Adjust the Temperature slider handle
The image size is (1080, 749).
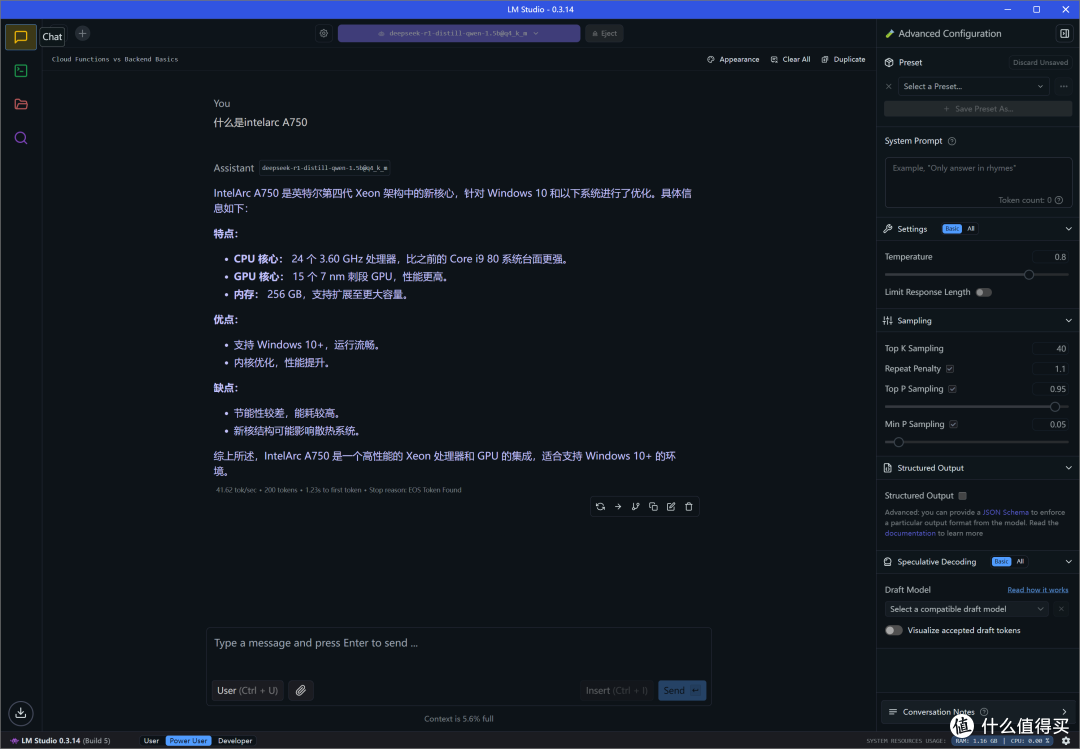click(x=1028, y=274)
